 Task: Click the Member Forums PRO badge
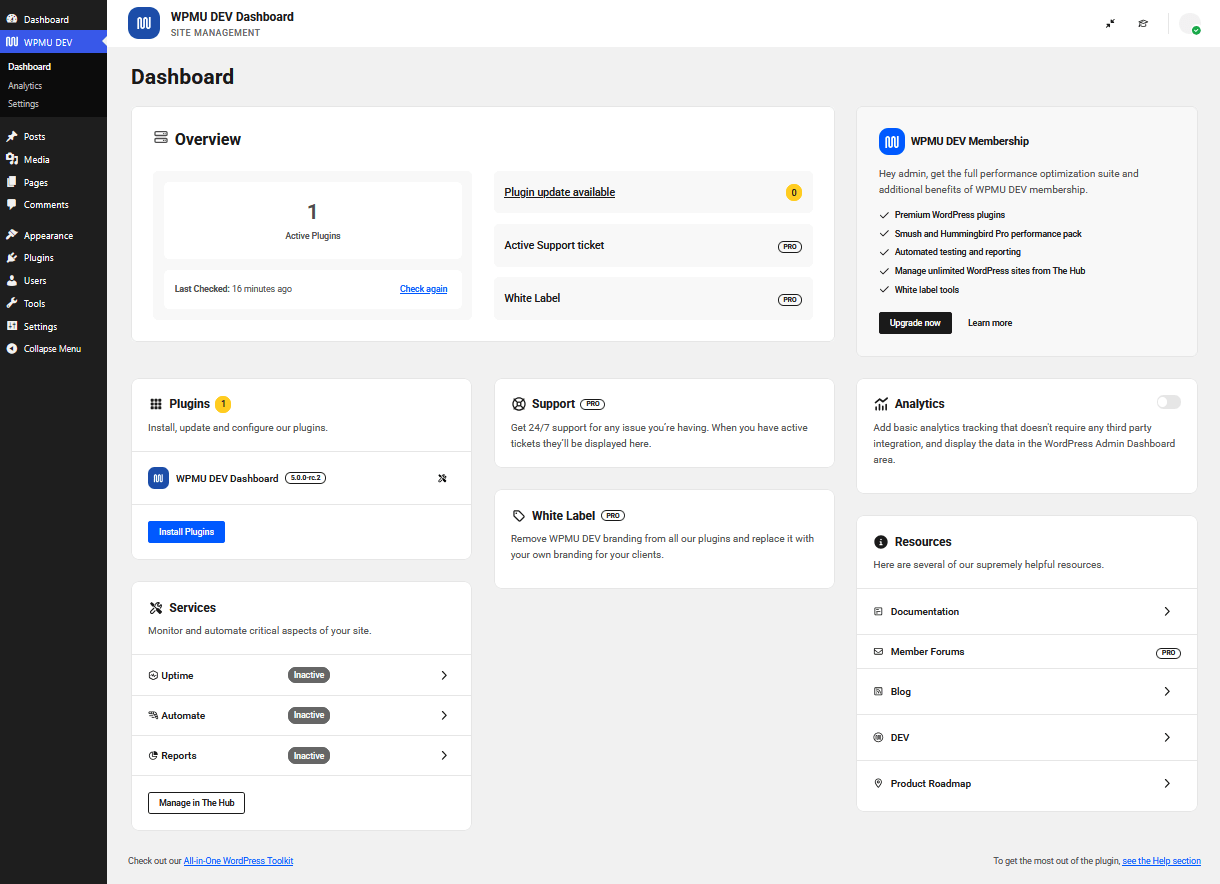point(1168,652)
